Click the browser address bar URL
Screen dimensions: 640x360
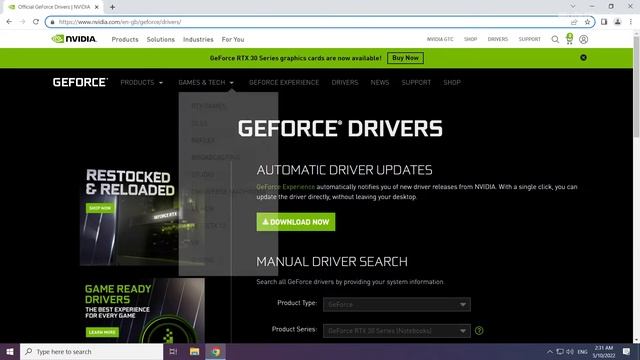click(120, 22)
